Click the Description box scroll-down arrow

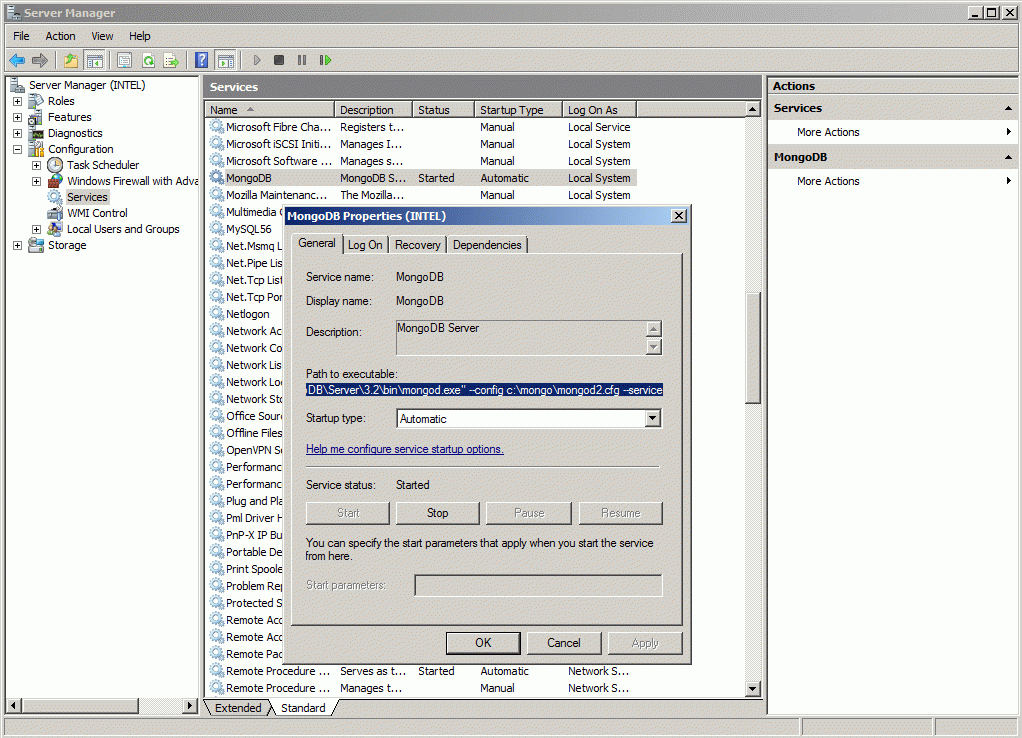click(654, 347)
